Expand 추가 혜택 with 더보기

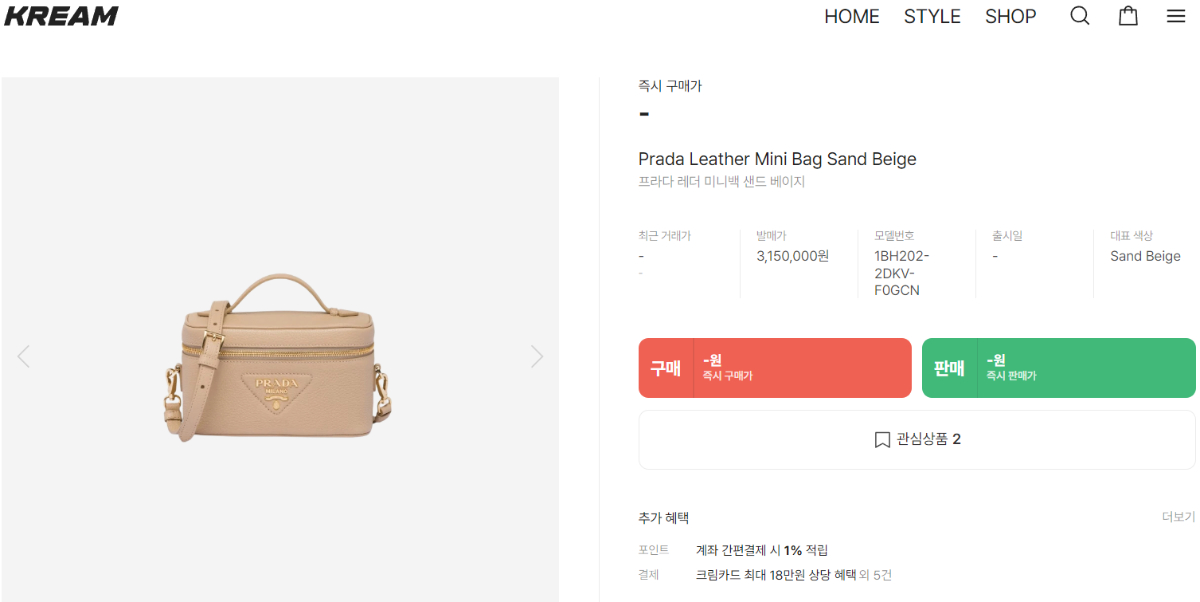1178,517
